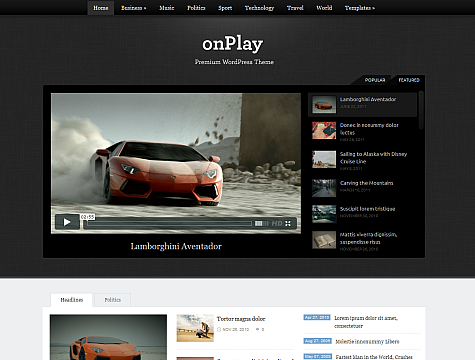Screen dimensions: 475x360
Task: Seek along the video progress bar
Action: pyautogui.click(x=169, y=224)
